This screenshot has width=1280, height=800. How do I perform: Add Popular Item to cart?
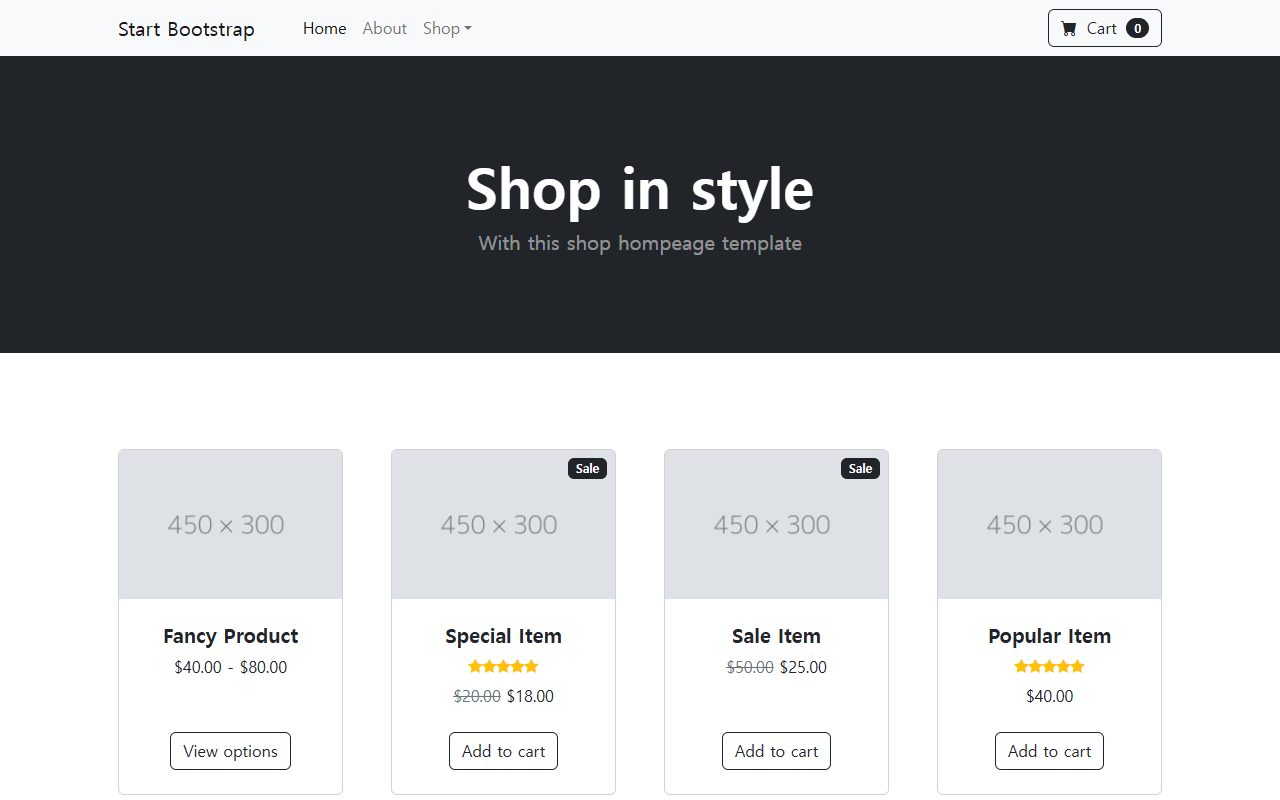pyautogui.click(x=1049, y=751)
